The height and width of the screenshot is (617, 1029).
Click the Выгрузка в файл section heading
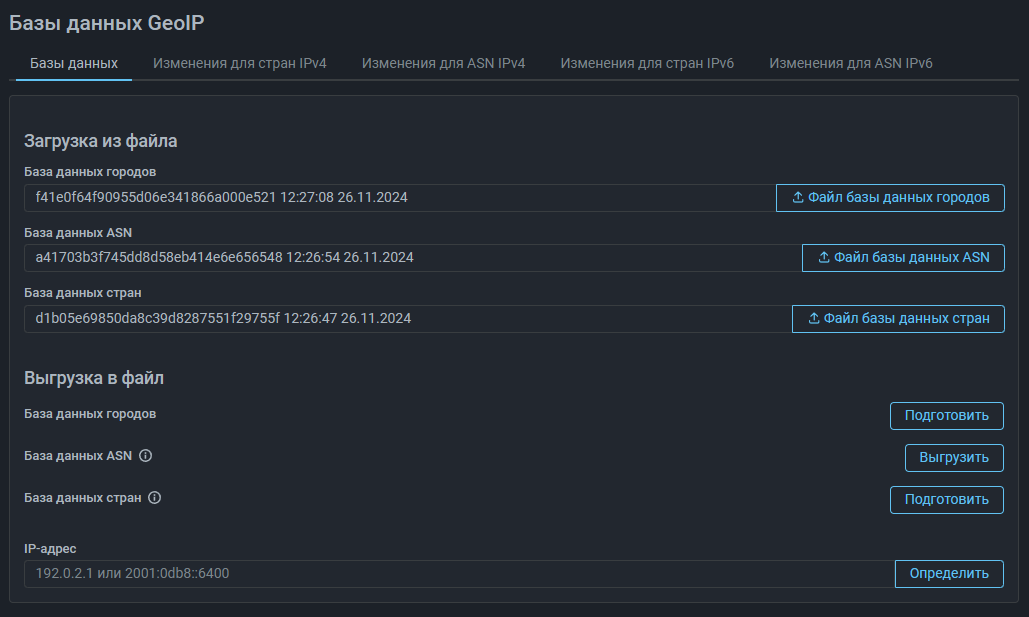(x=94, y=378)
